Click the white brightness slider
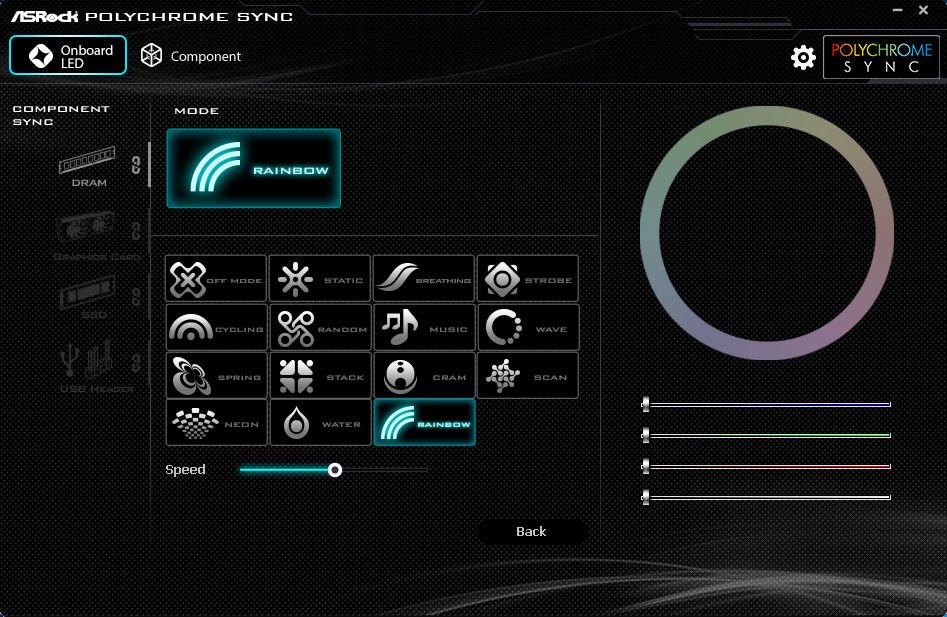 [766, 497]
